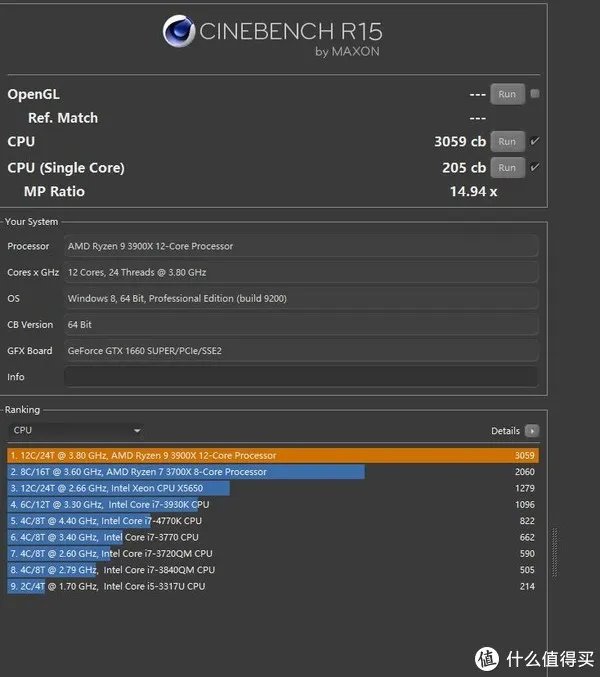Click the GFX Board field
The height and width of the screenshot is (677, 600).
coord(300,351)
